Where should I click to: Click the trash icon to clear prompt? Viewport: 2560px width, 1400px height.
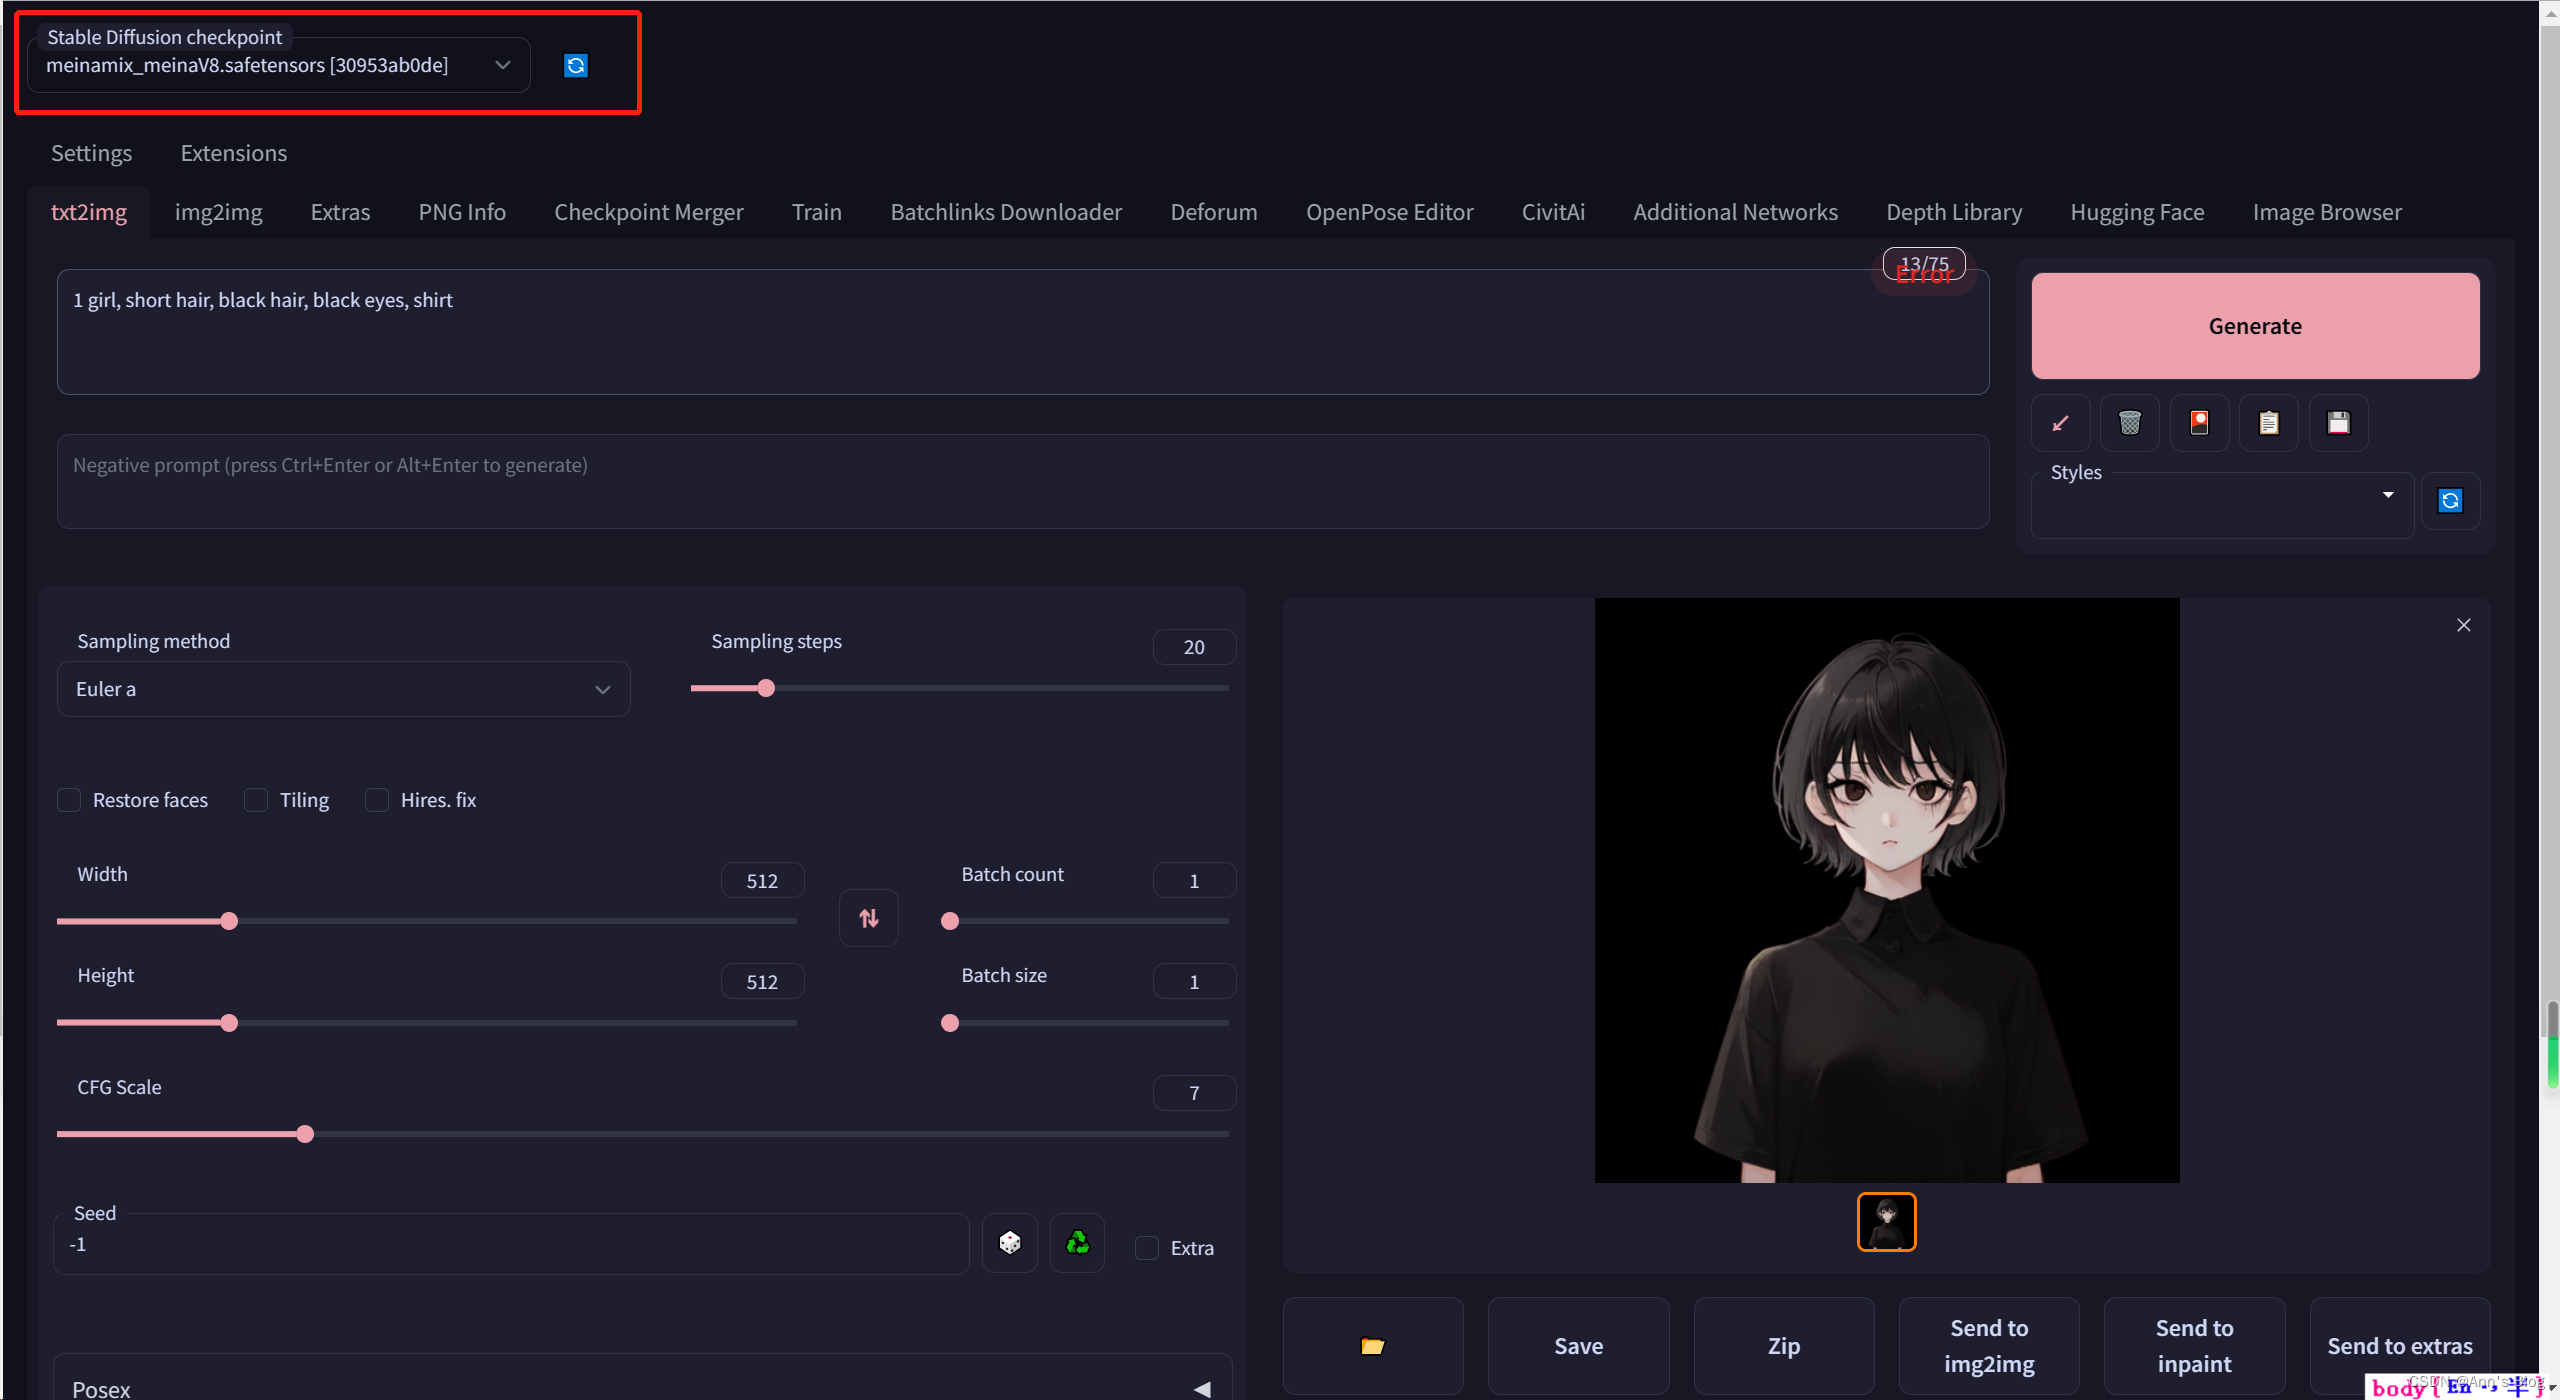pos(2130,423)
